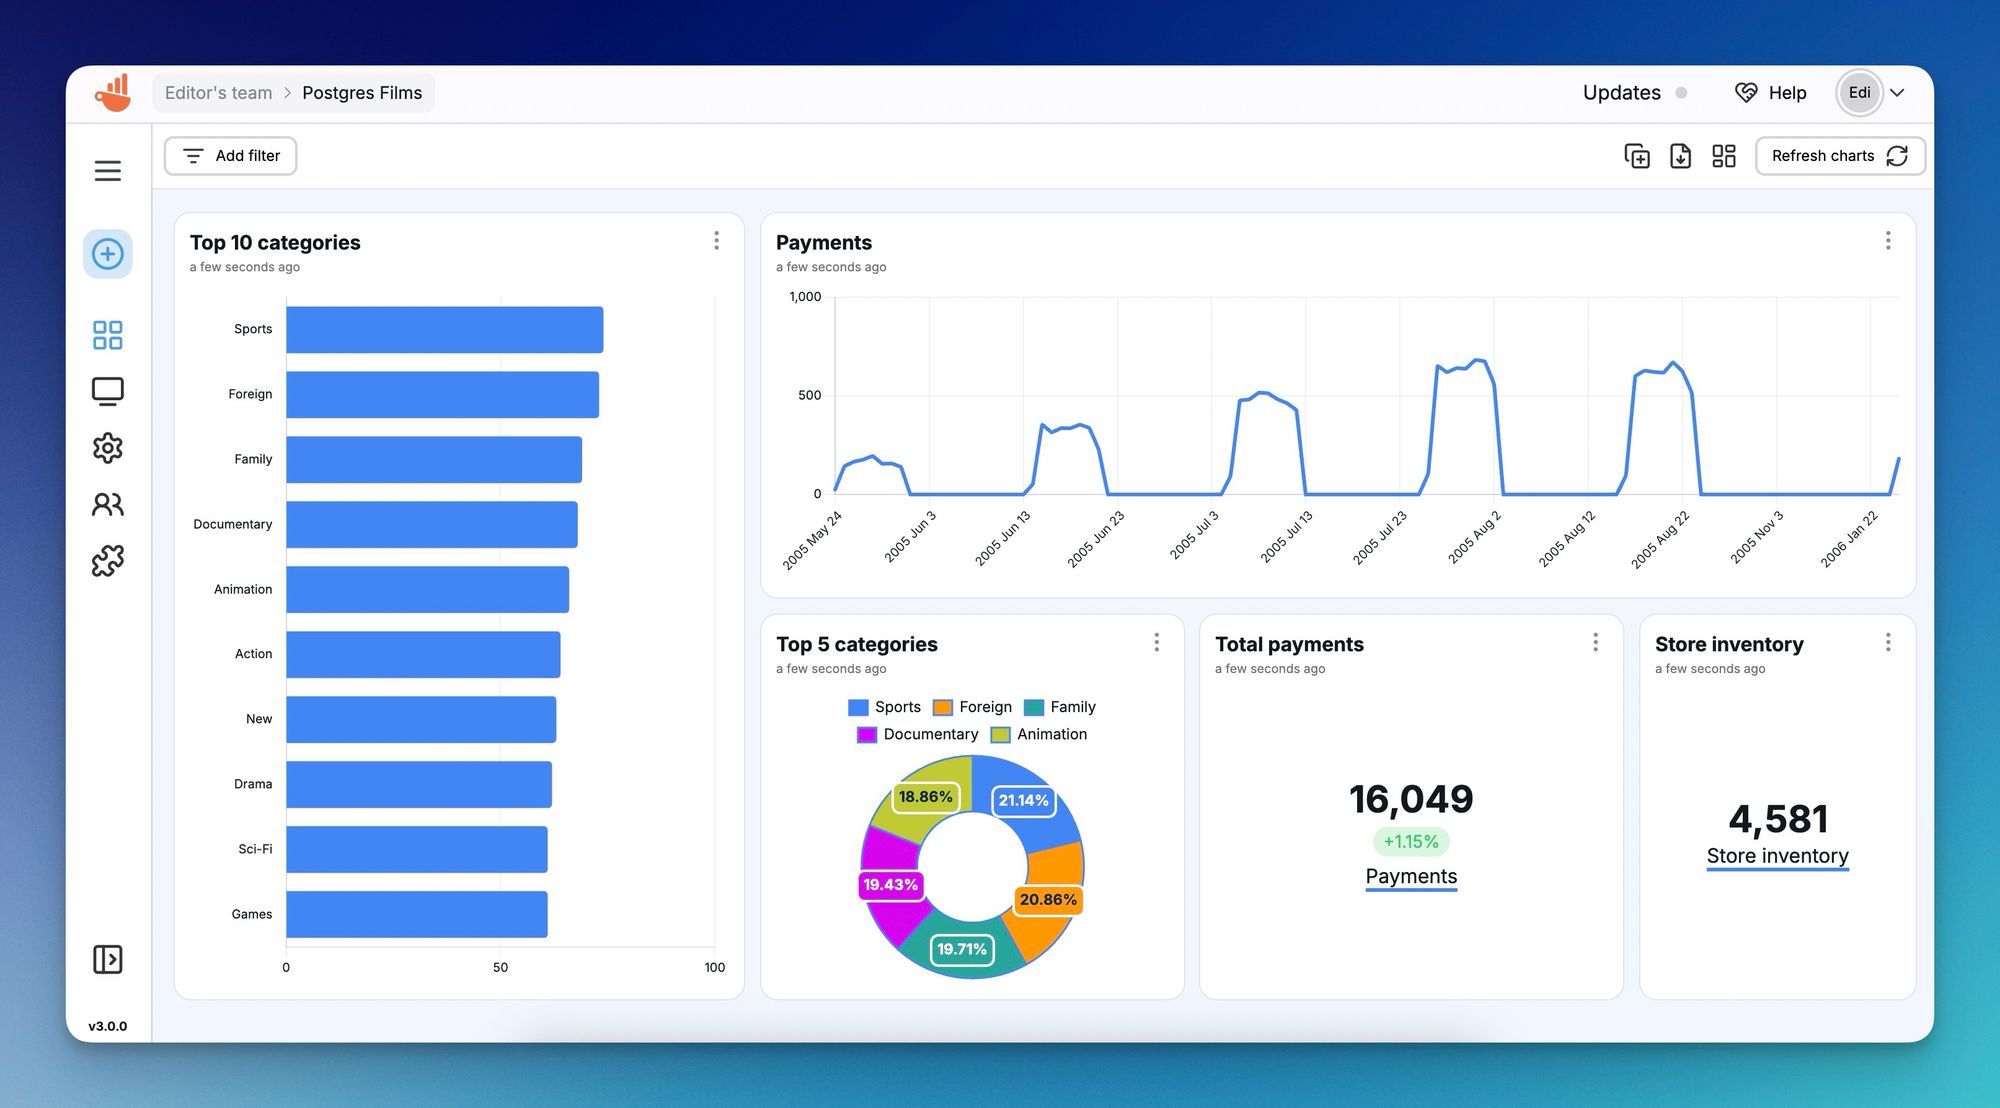Screen dimensions: 2000x1108
Task: Expand the Payments chart overflow menu
Action: 1888,242
